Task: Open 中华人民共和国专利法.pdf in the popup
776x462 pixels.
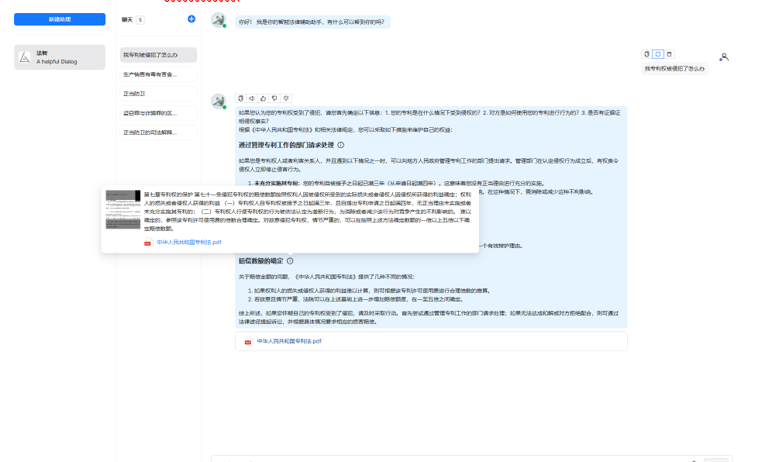Action: coord(188,242)
